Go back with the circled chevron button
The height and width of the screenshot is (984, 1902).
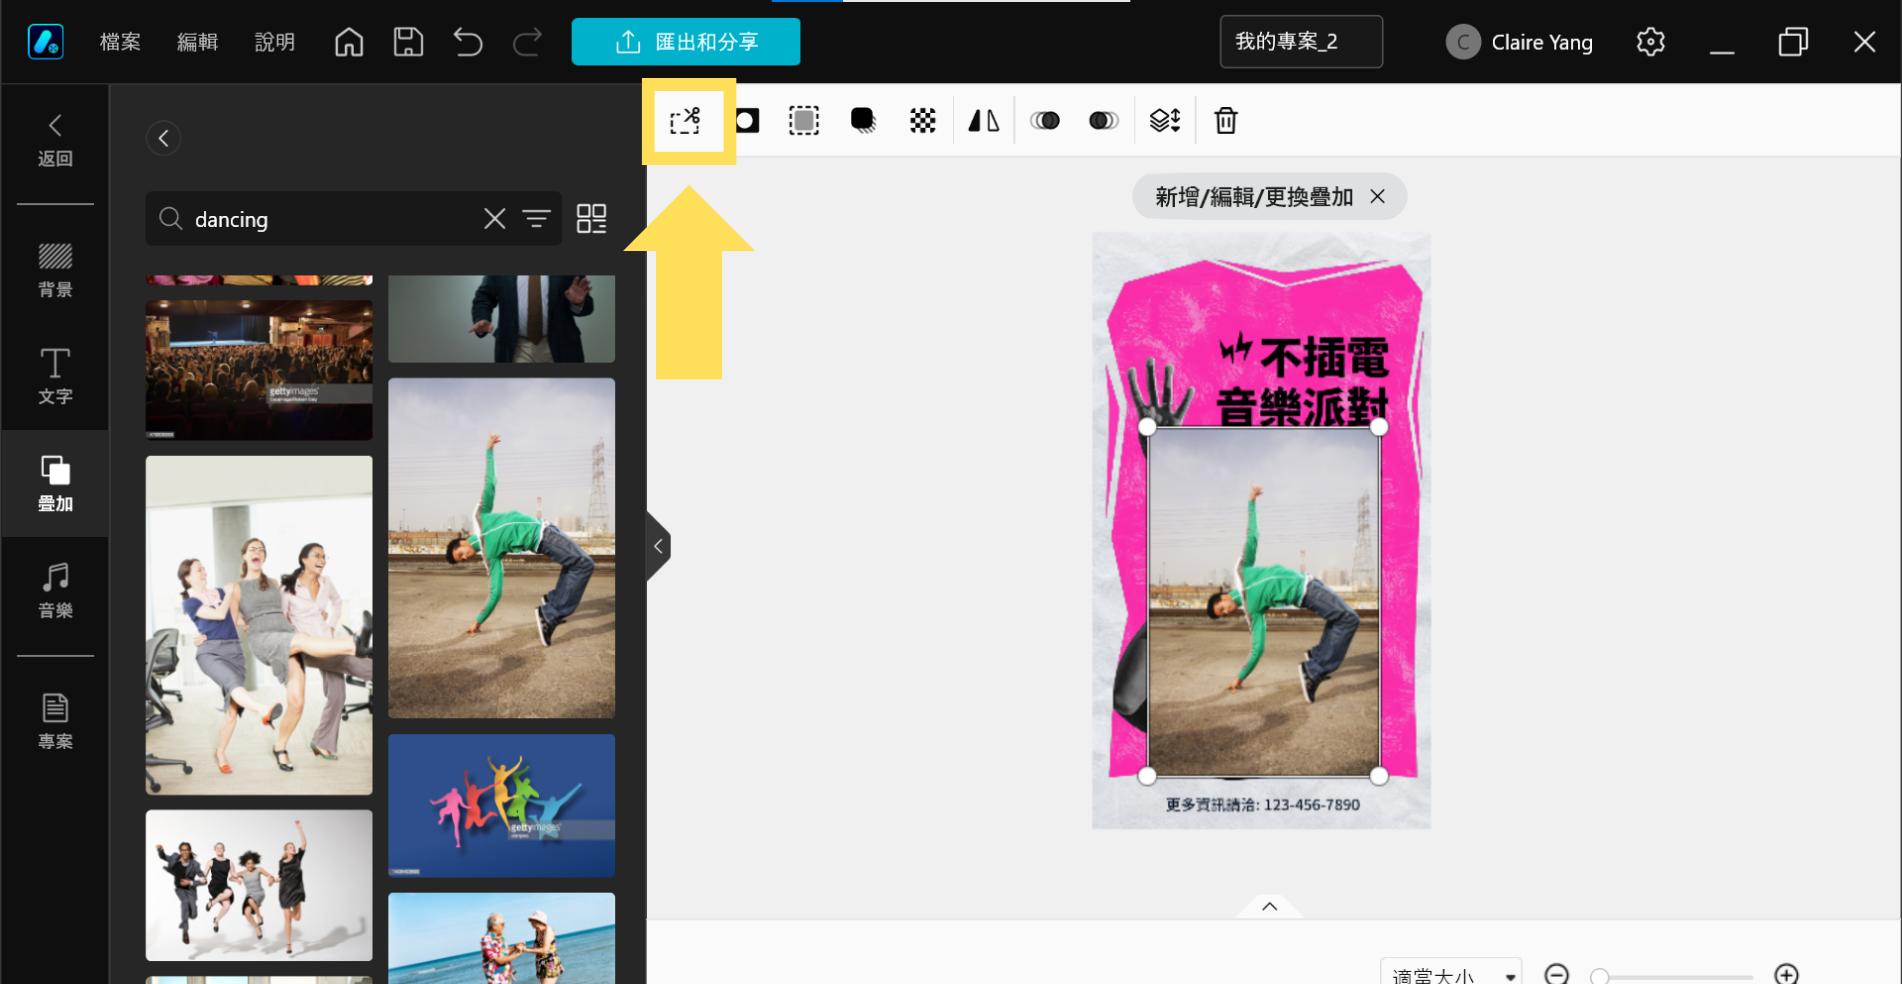[163, 138]
